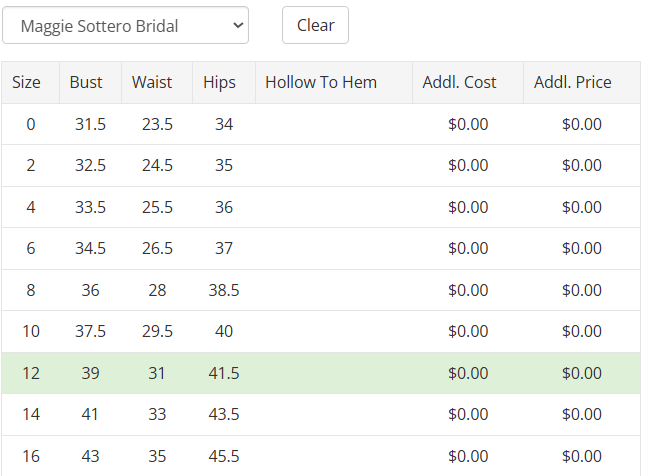The height and width of the screenshot is (476, 646).
Task: Click the Waist column header
Action: click(152, 82)
